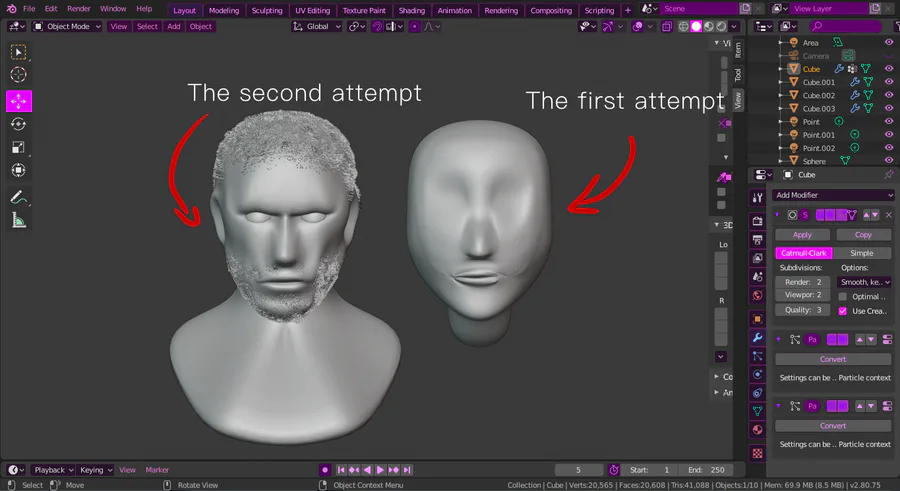Expand viewport shading options arrow
Screen dimensions: 900x491
pyautogui.click(x=734, y=26)
